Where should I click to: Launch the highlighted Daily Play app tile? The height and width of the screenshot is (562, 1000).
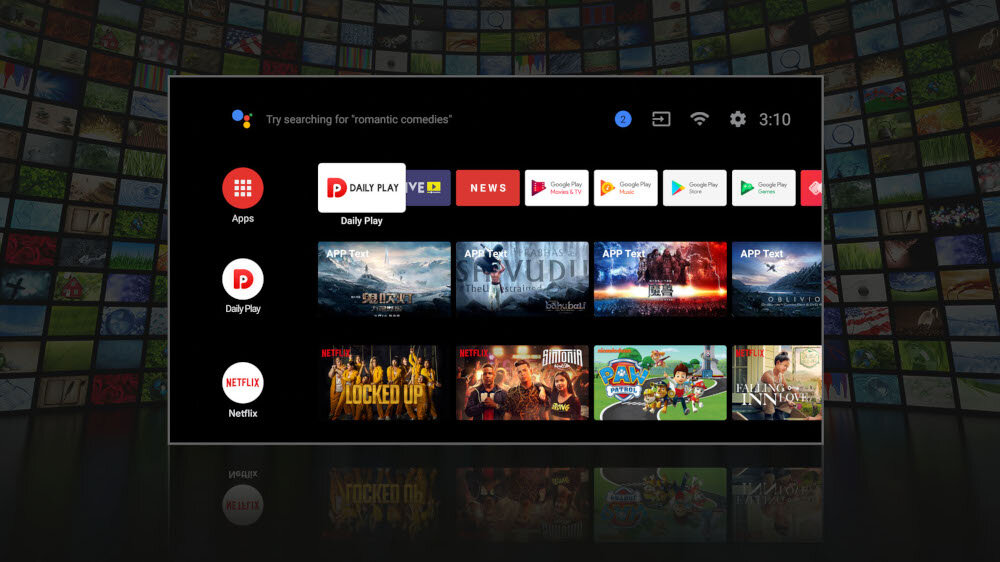[362, 188]
